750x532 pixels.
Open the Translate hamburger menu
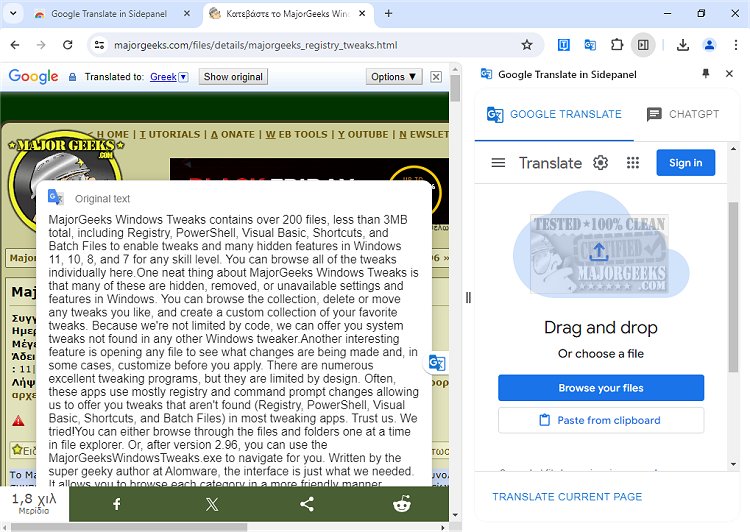point(498,163)
